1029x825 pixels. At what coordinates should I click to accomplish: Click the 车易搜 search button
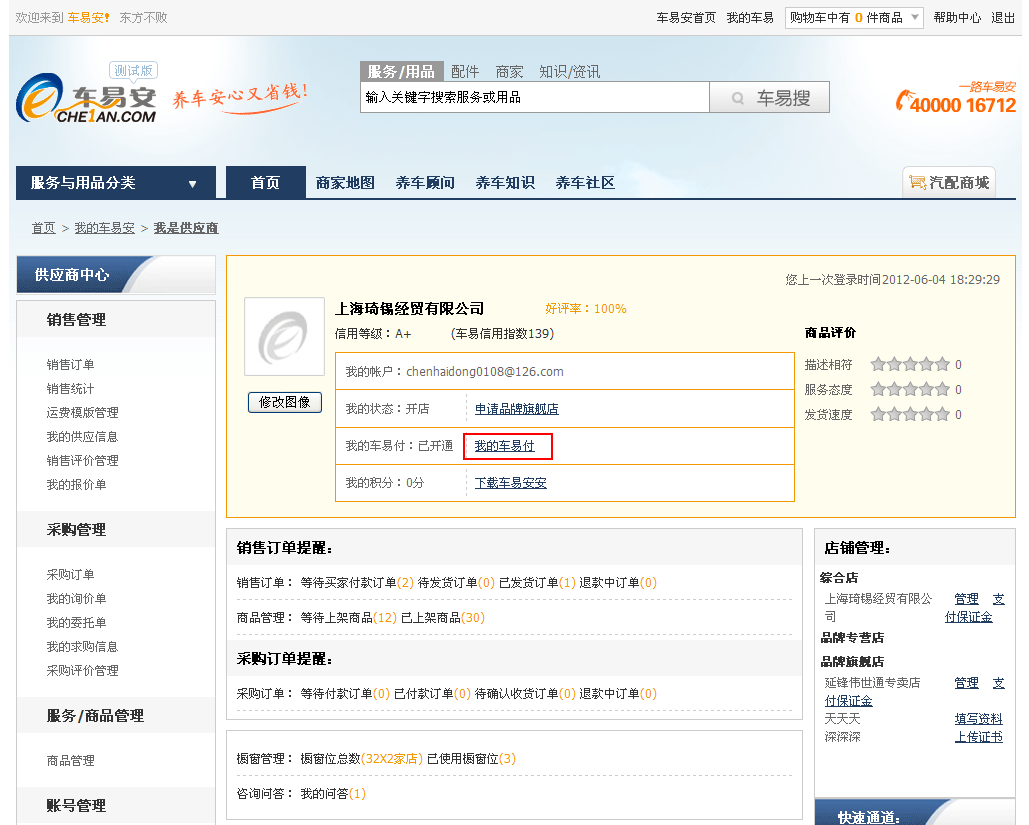click(769, 97)
